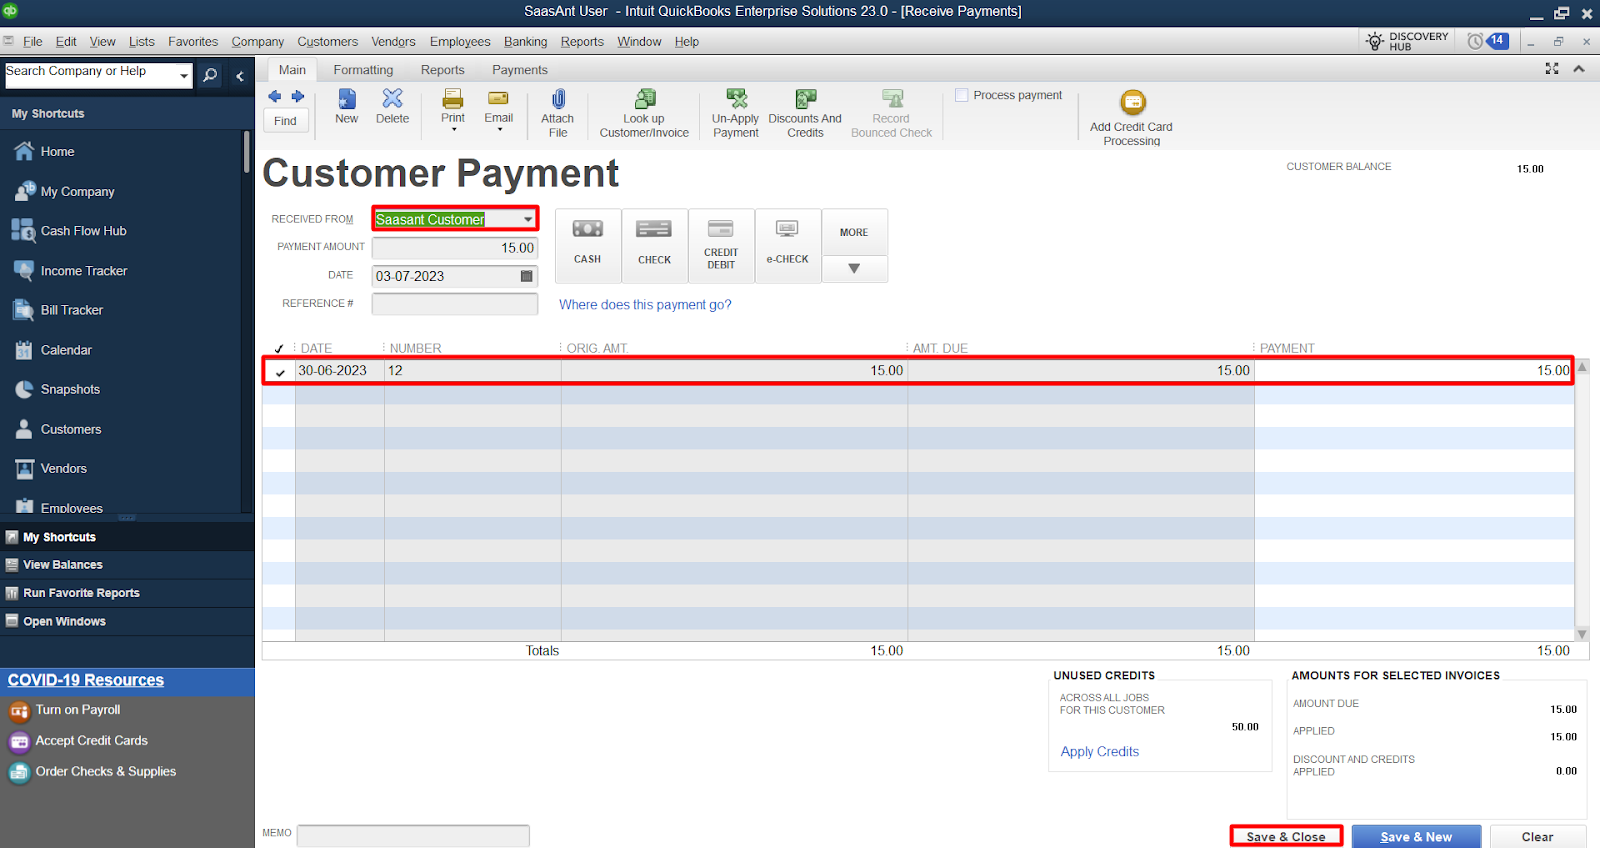The image size is (1600, 848).
Task: Open Income Tracker shortcut
Action: click(x=84, y=271)
